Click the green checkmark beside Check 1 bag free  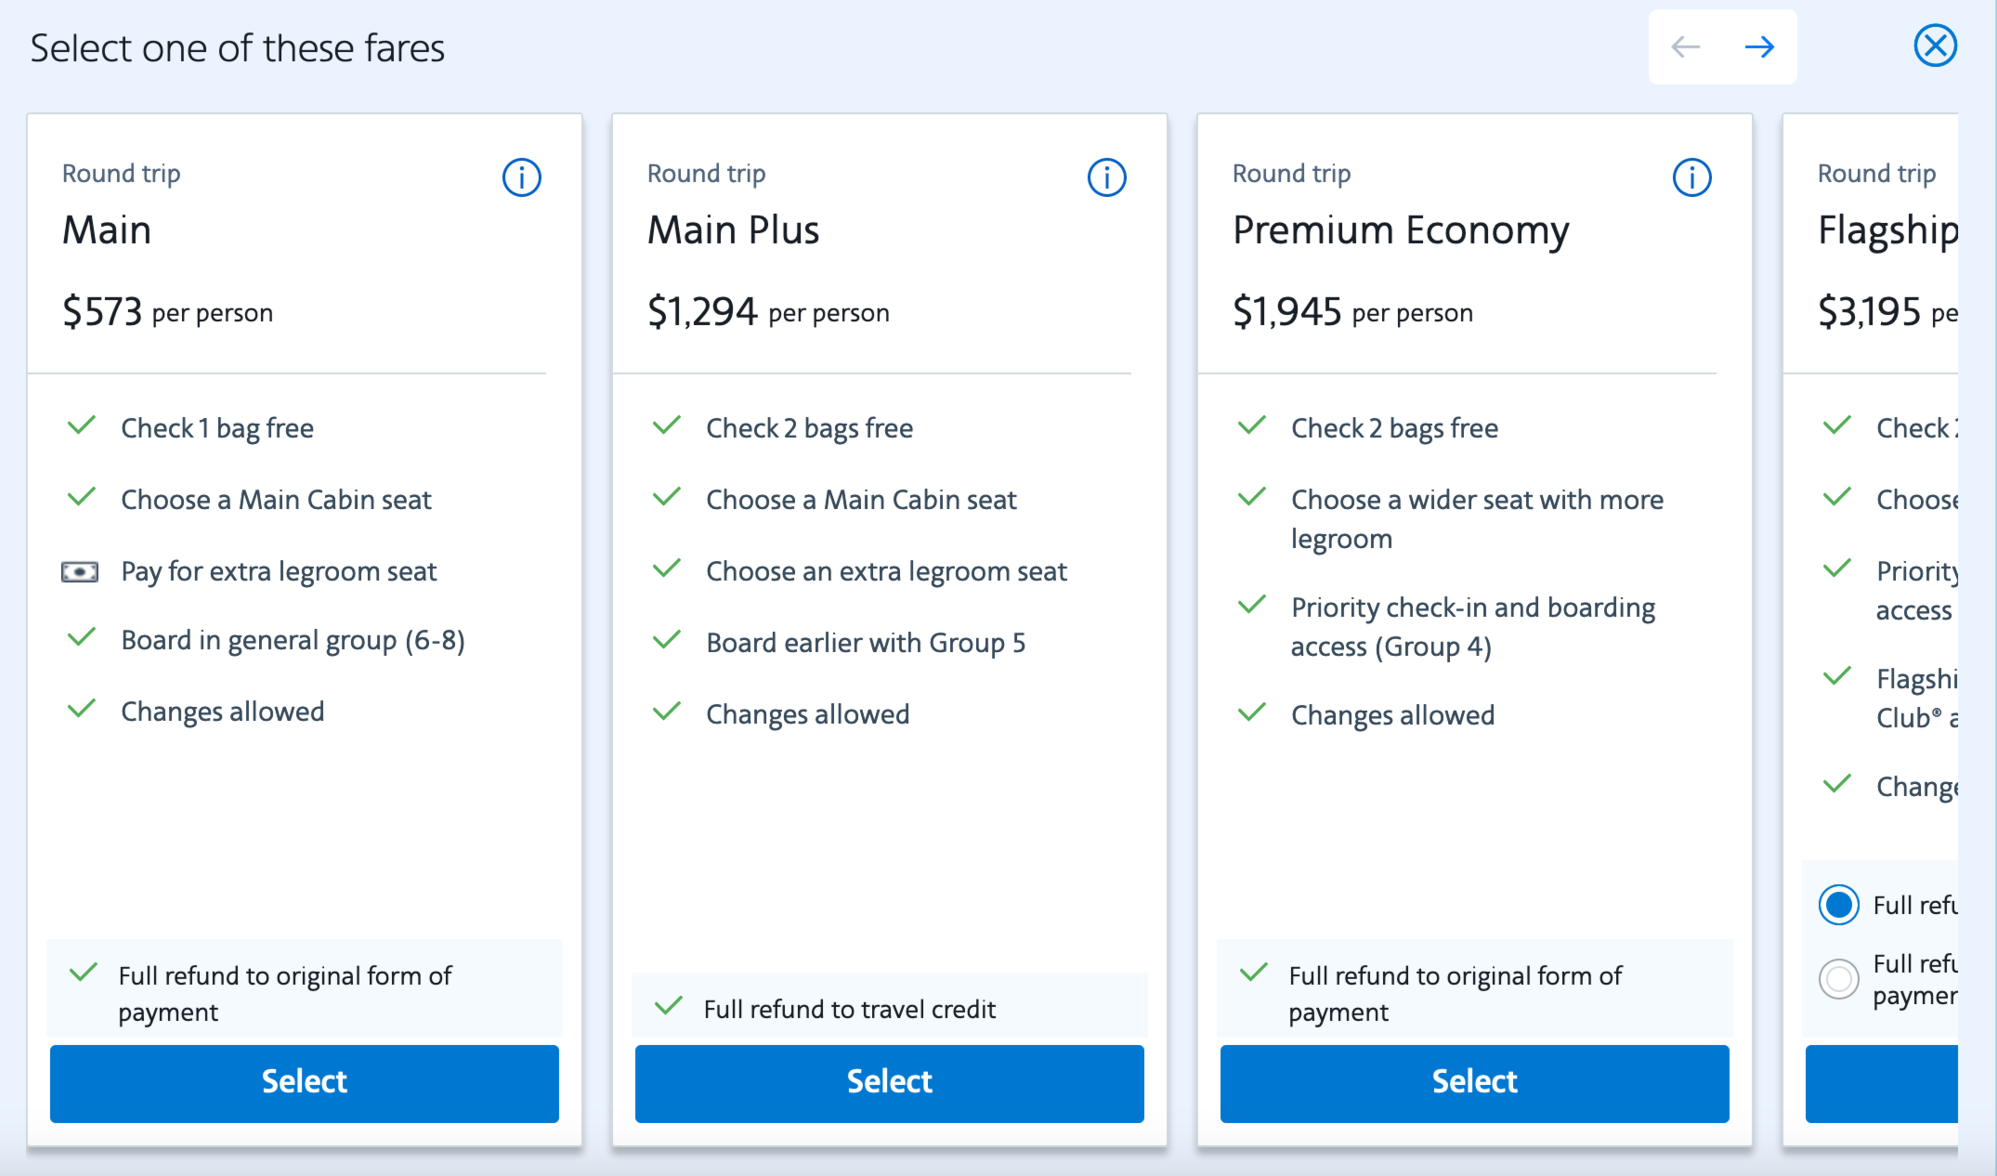(81, 426)
